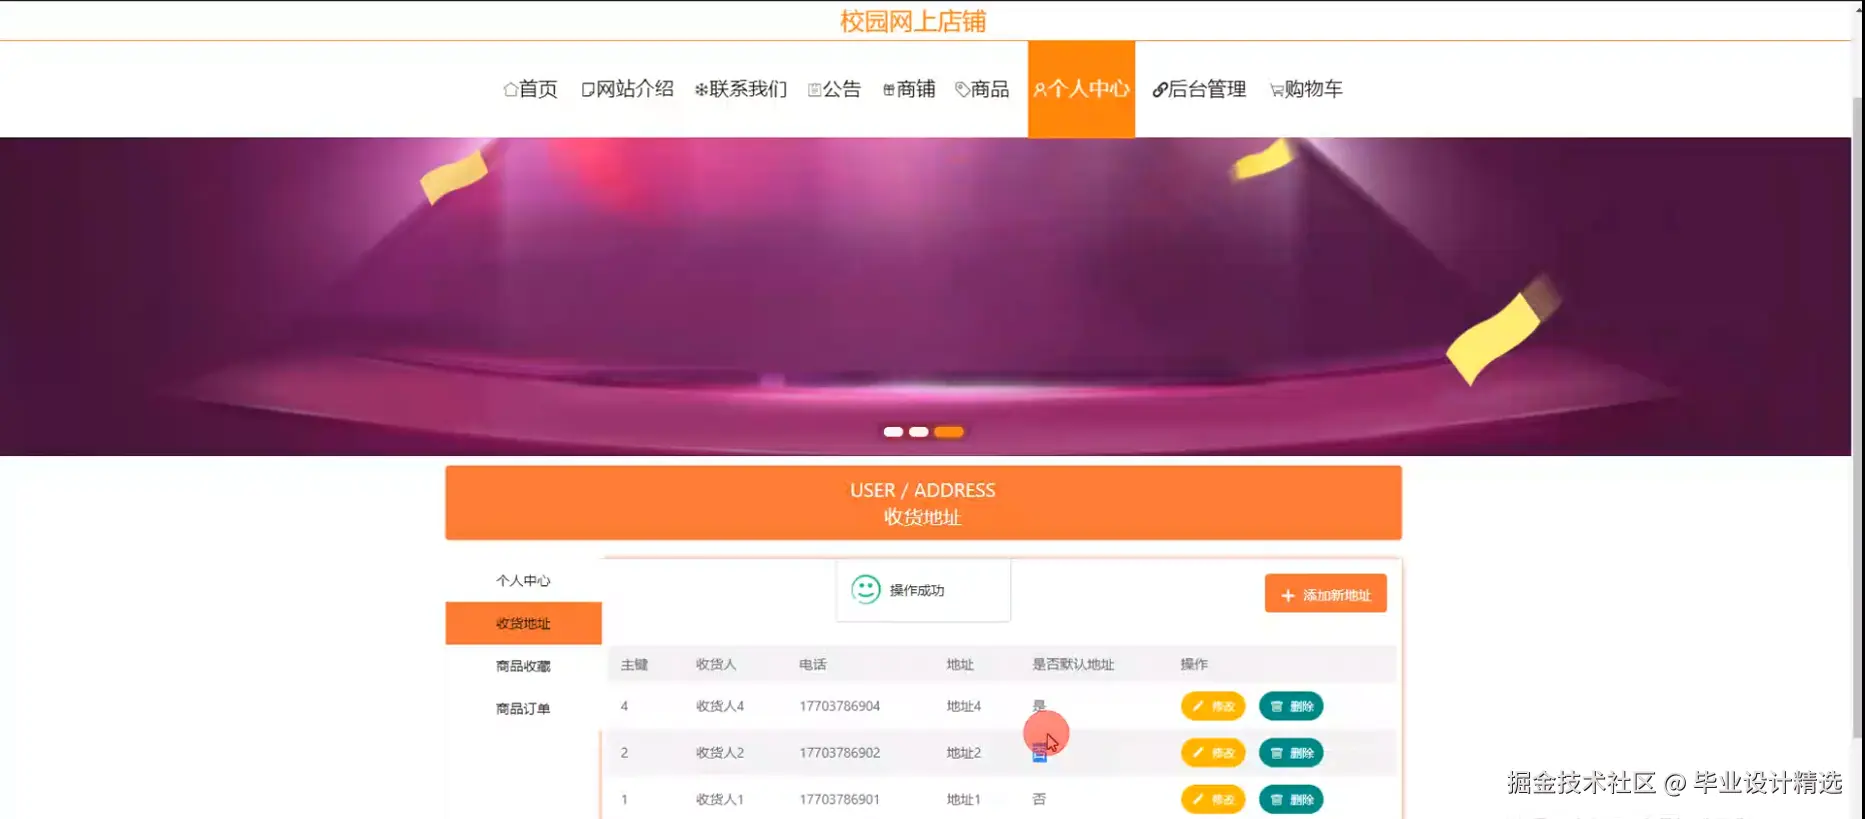Click pencil icon in 收货人1 edit button
1865x819 pixels.
pyautogui.click(x=1198, y=799)
